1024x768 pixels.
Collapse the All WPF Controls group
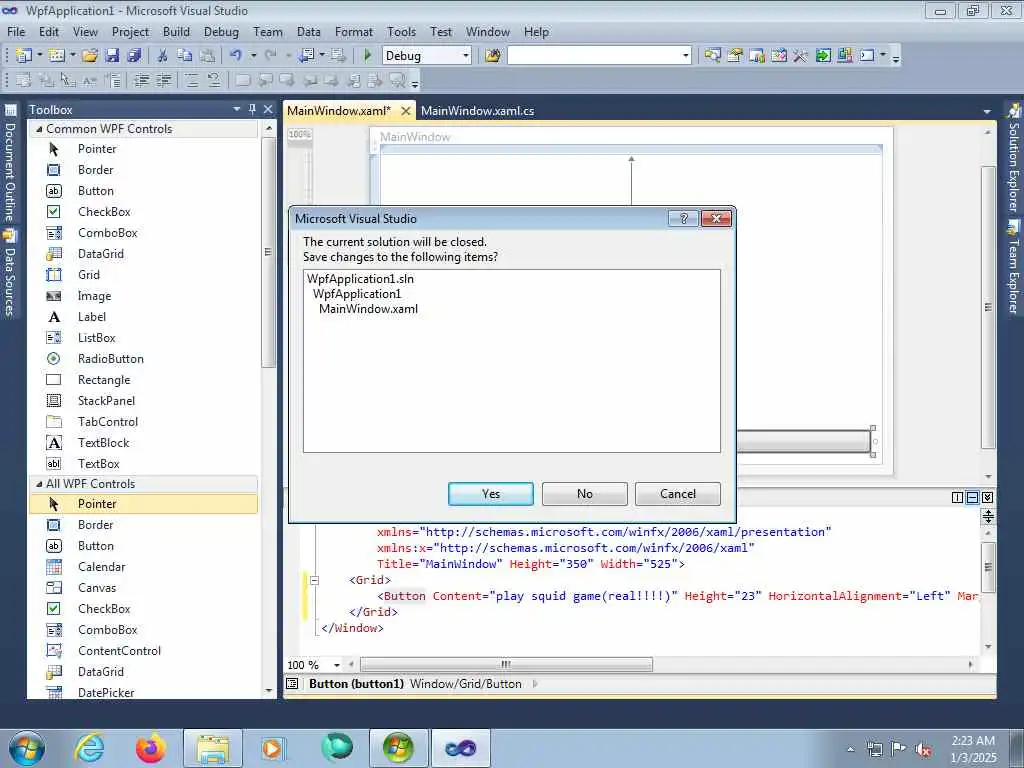click(x=39, y=484)
